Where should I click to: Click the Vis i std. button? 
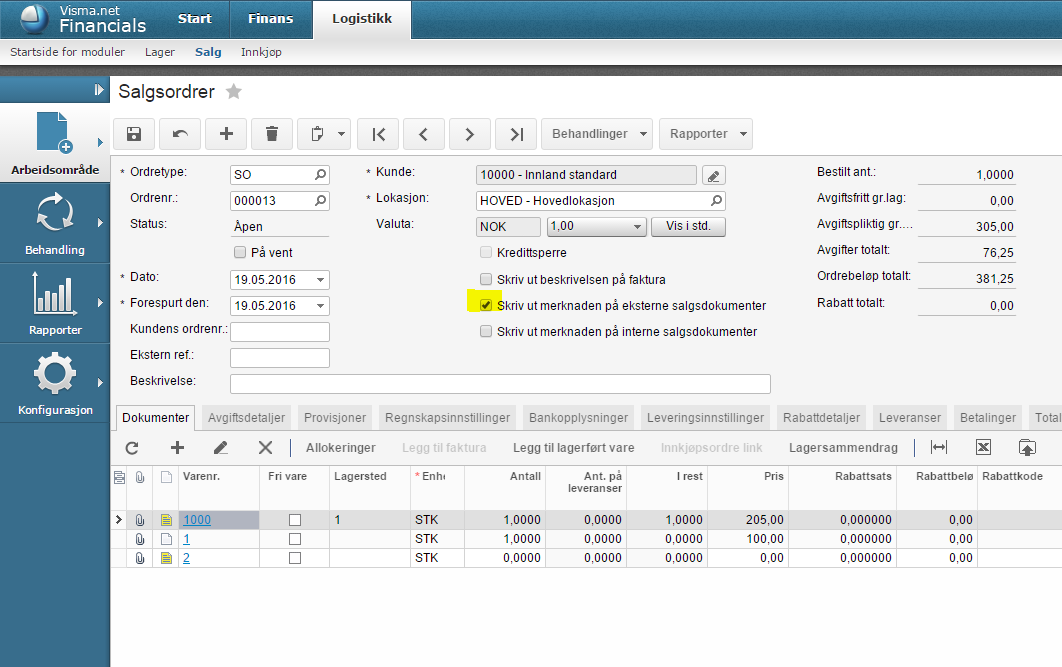coord(688,227)
